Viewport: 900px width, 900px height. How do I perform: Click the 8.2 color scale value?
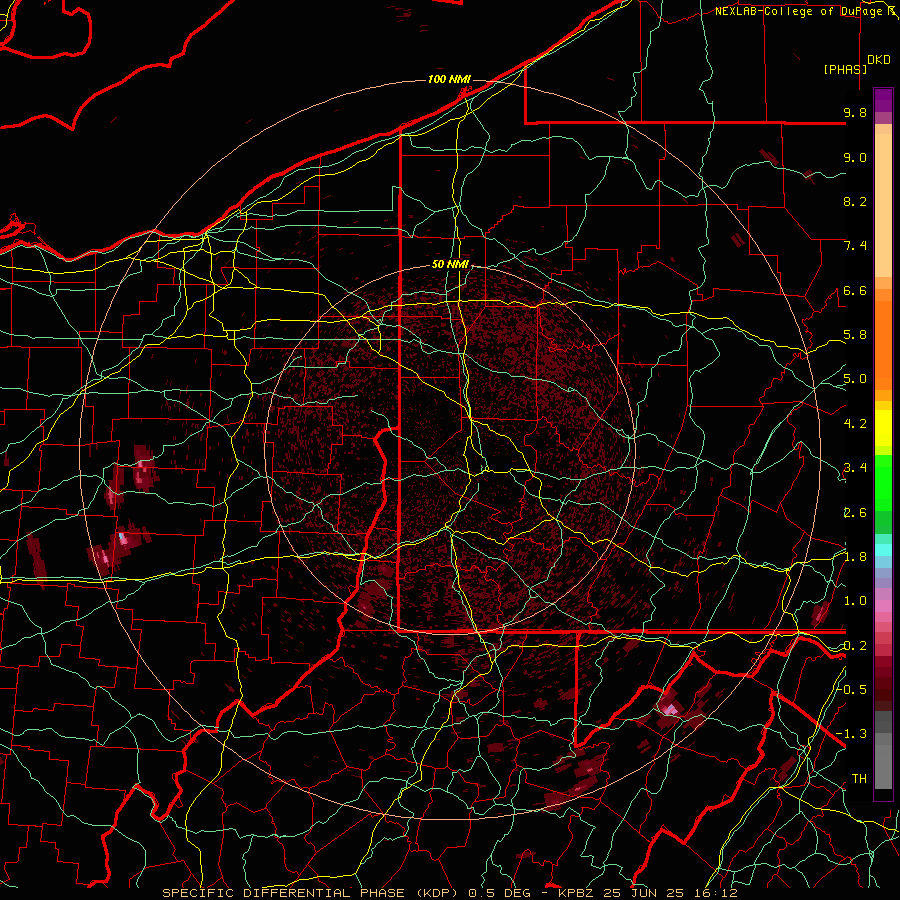click(x=855, y=201)
